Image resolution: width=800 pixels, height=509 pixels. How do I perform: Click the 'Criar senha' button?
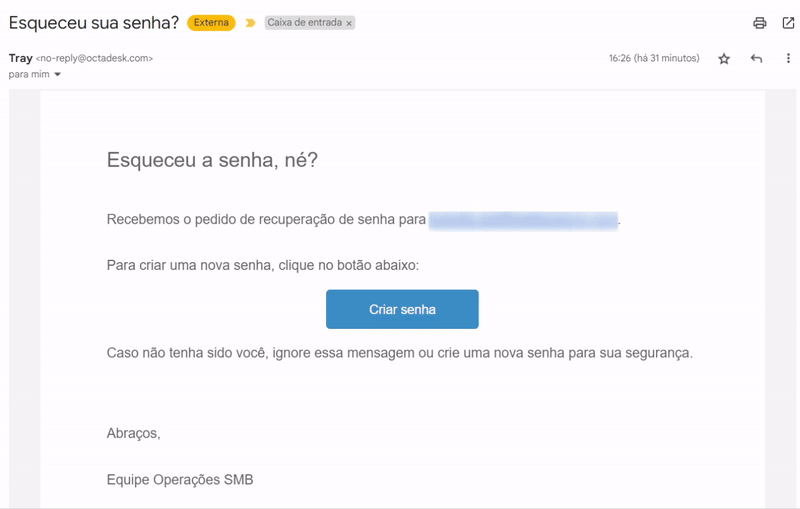pos(402,309)
